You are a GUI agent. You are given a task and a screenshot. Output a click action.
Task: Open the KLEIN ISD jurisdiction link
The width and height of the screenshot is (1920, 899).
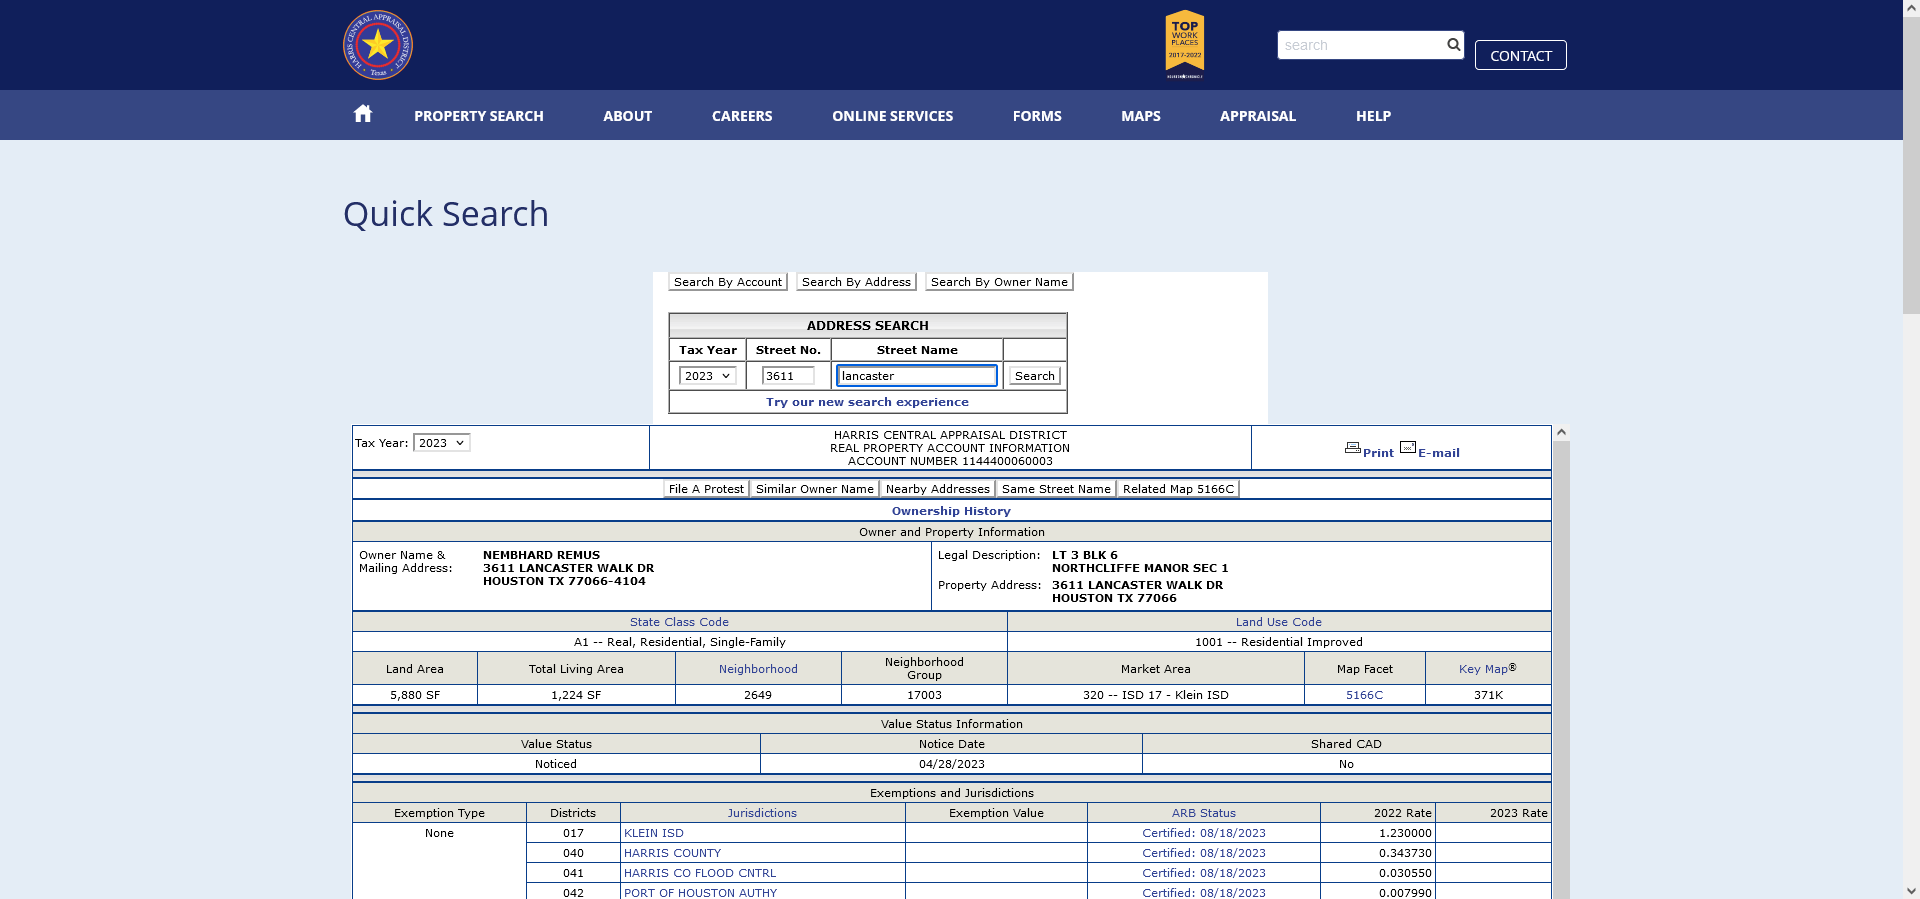point(654,833)
